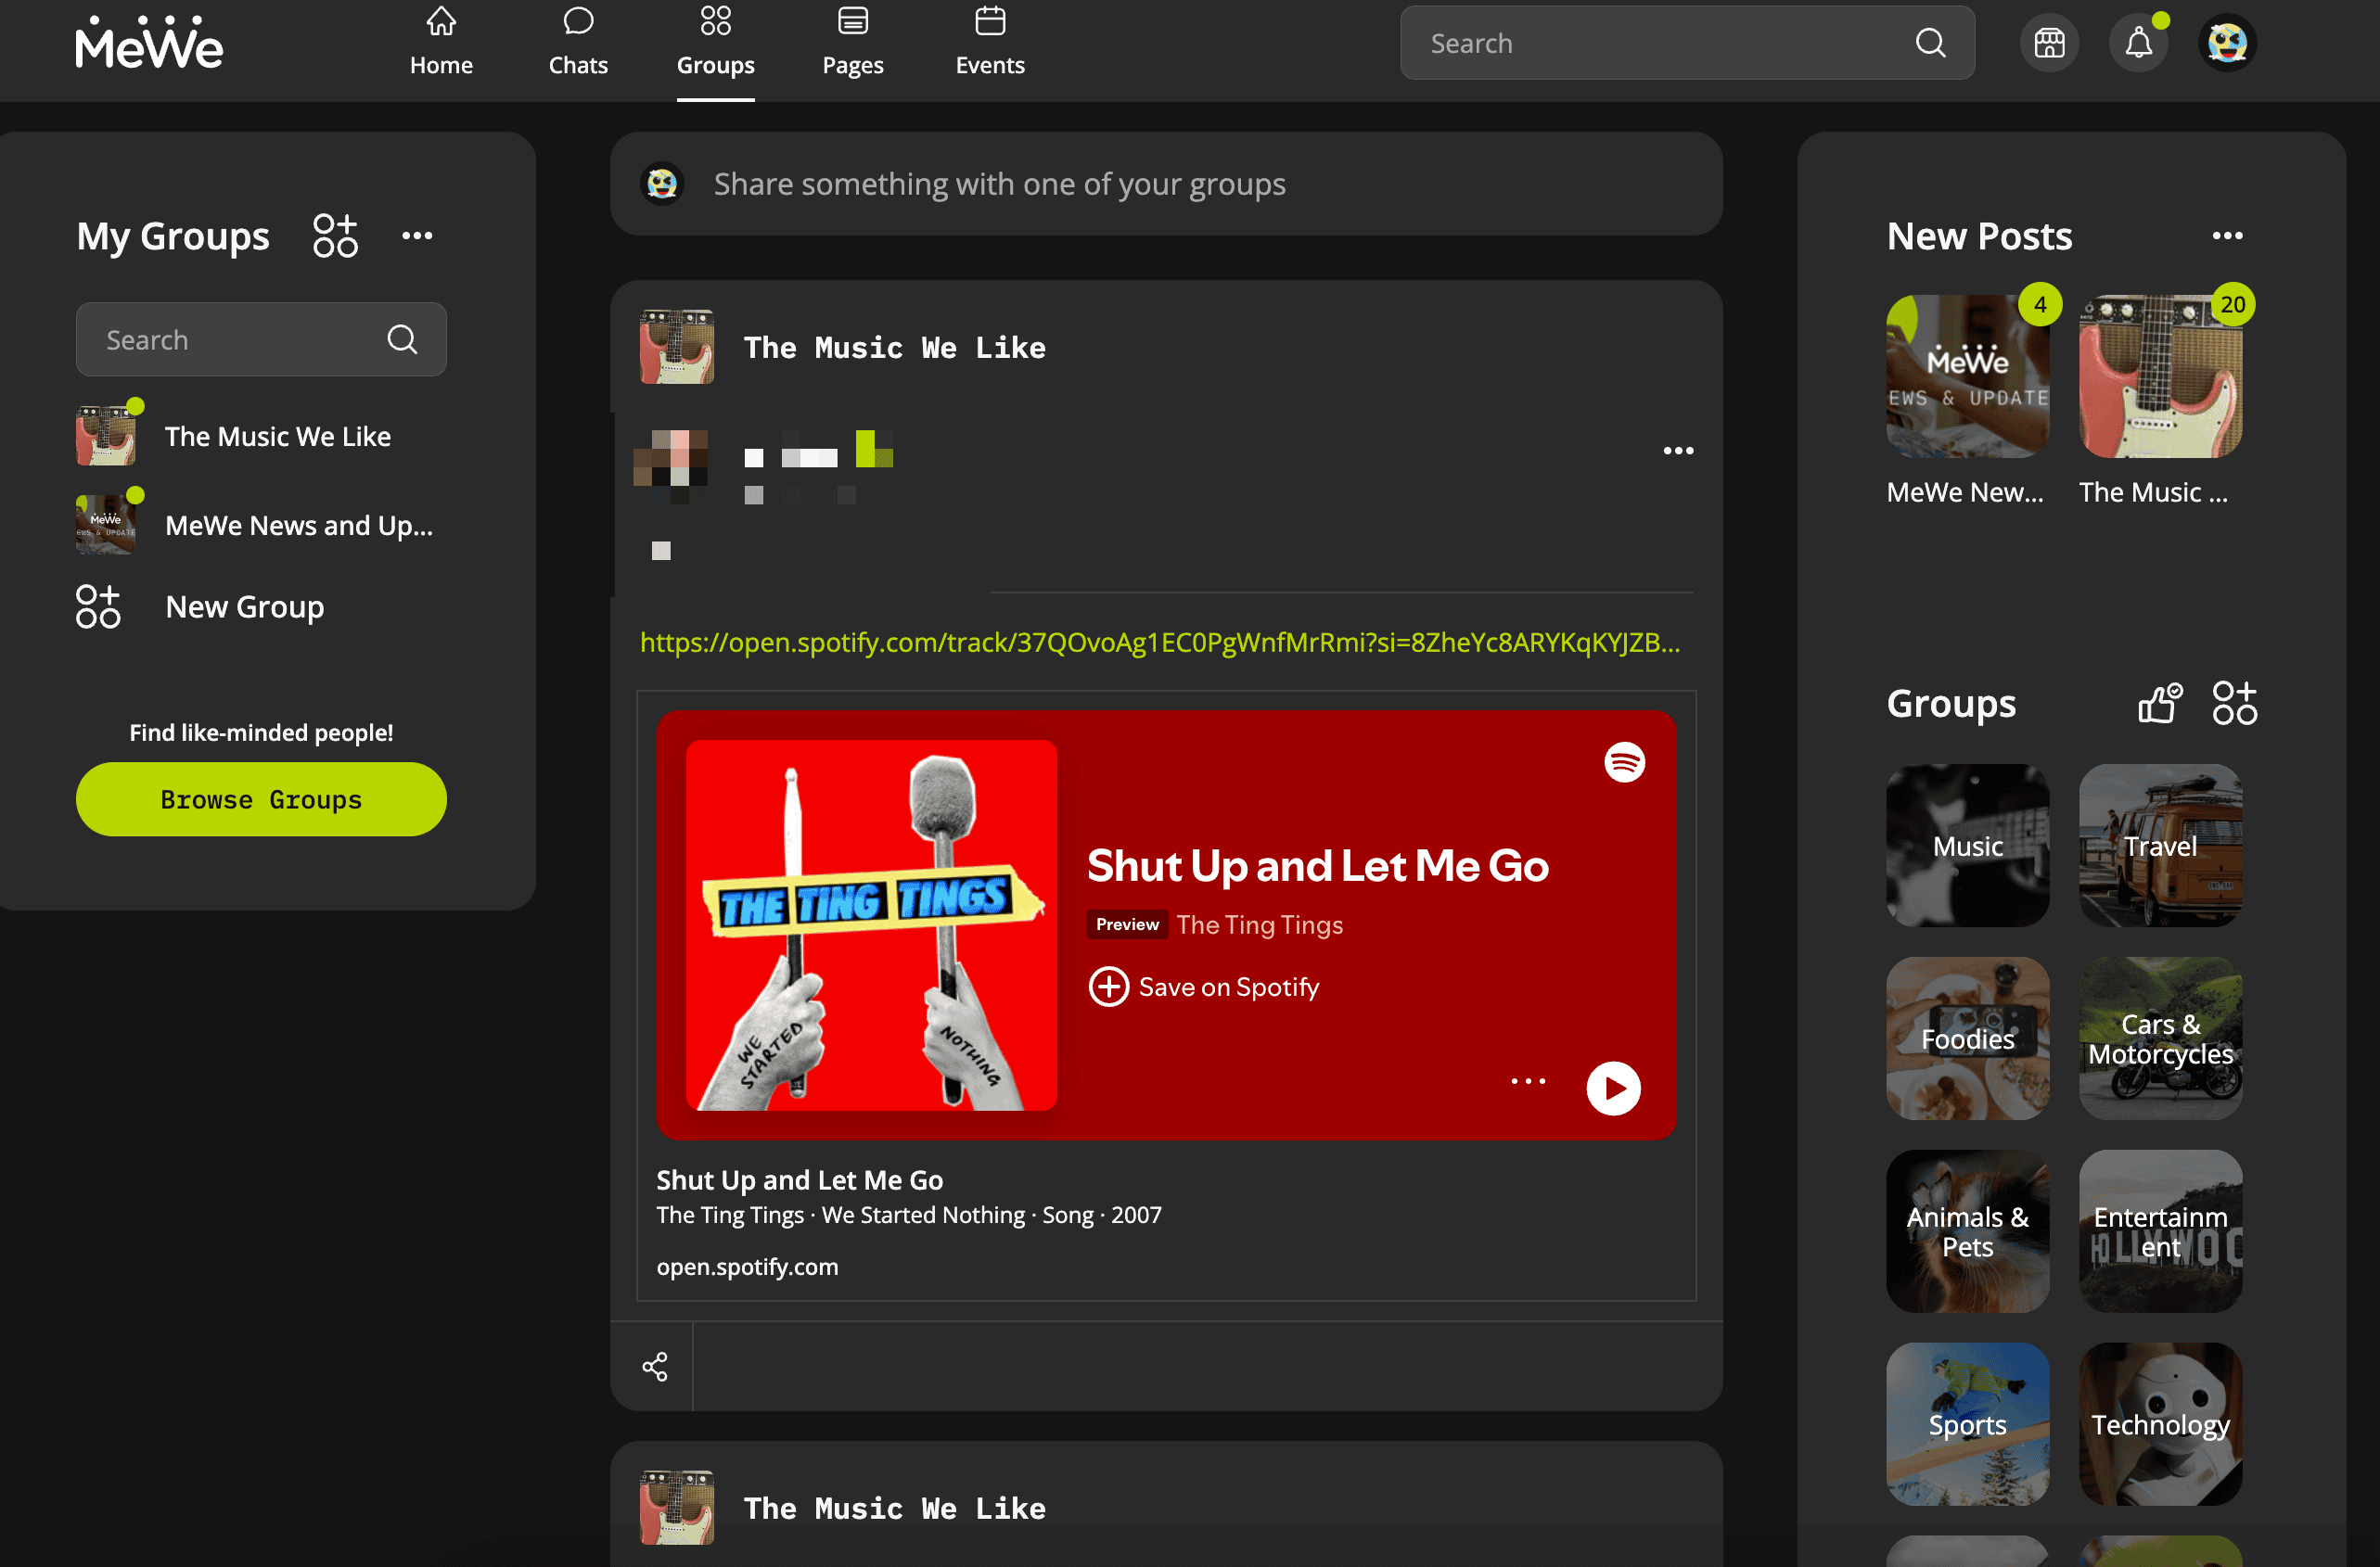2380x1567 pixels.
Task: Click The Ting Tings album cover
Action: click(871, 925)
